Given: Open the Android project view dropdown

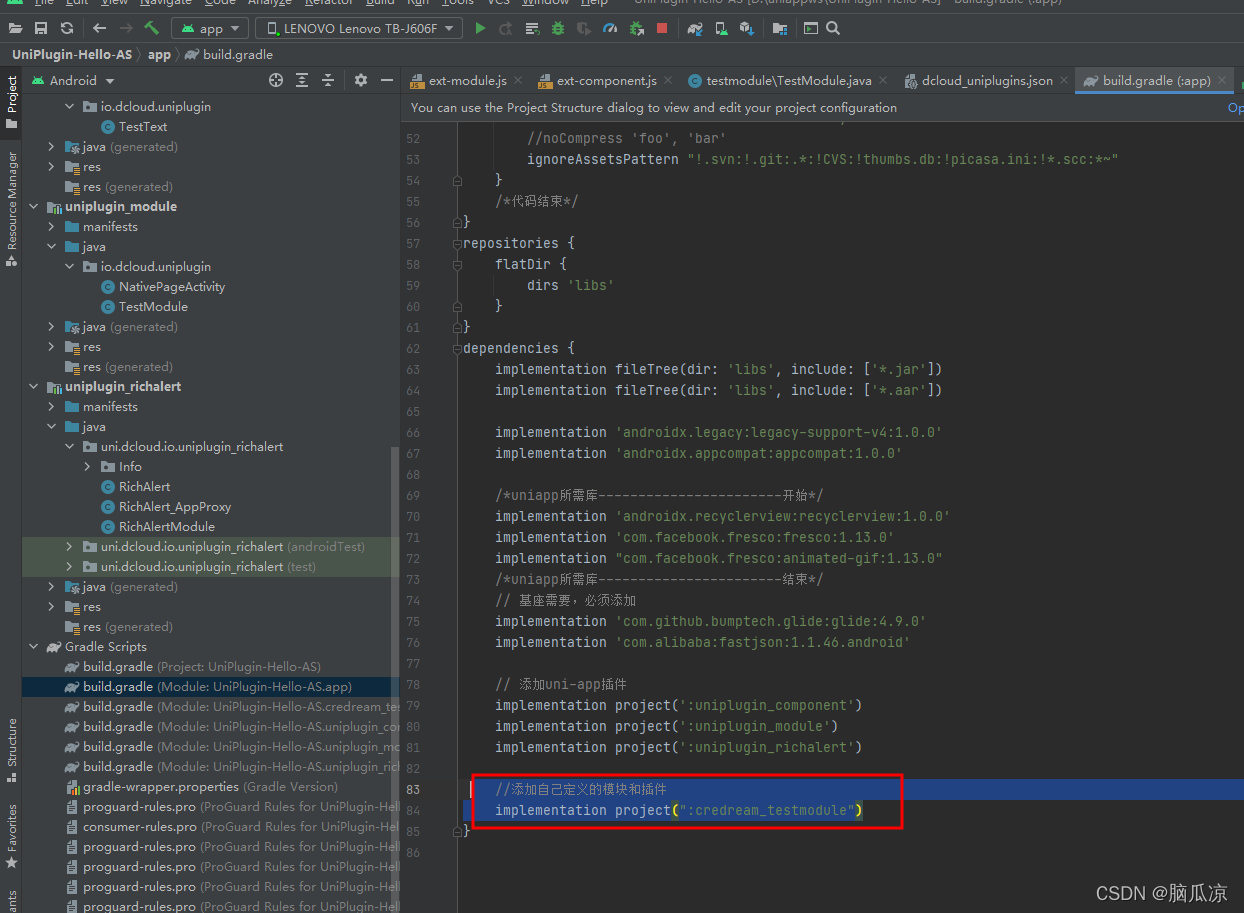Looking at the screenshot, I should [x=73, y=80].
